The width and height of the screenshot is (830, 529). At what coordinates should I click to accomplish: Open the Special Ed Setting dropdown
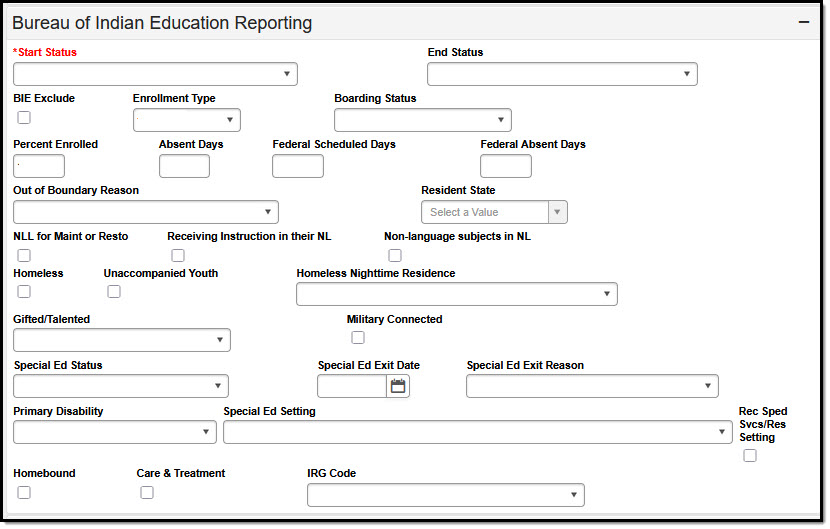point(477,432)
